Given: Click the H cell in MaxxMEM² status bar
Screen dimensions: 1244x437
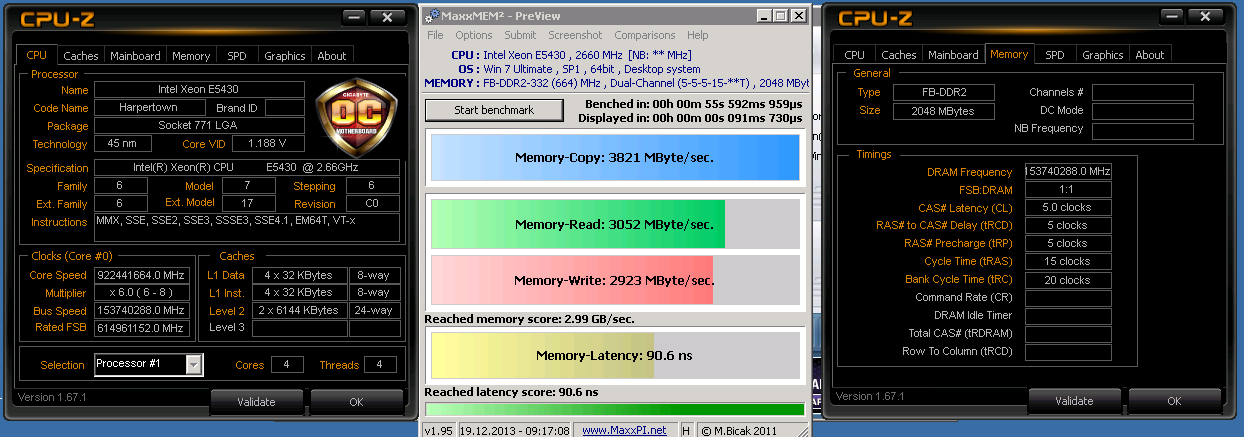Looking at the screenshot, I should coord(687,430).
